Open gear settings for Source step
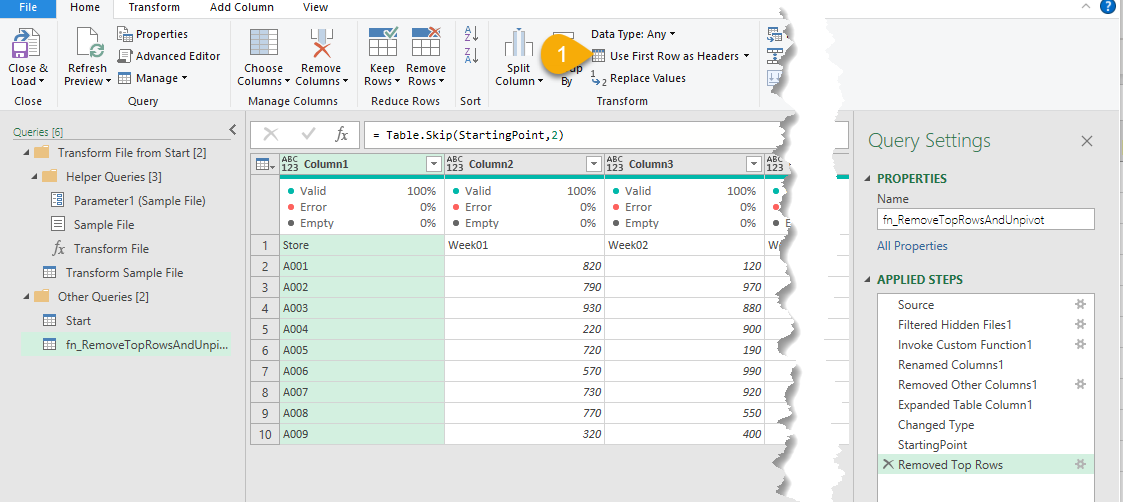The height and width of the screenshot is (502, 1123). pyautogui.click(x=1079, y=305)
